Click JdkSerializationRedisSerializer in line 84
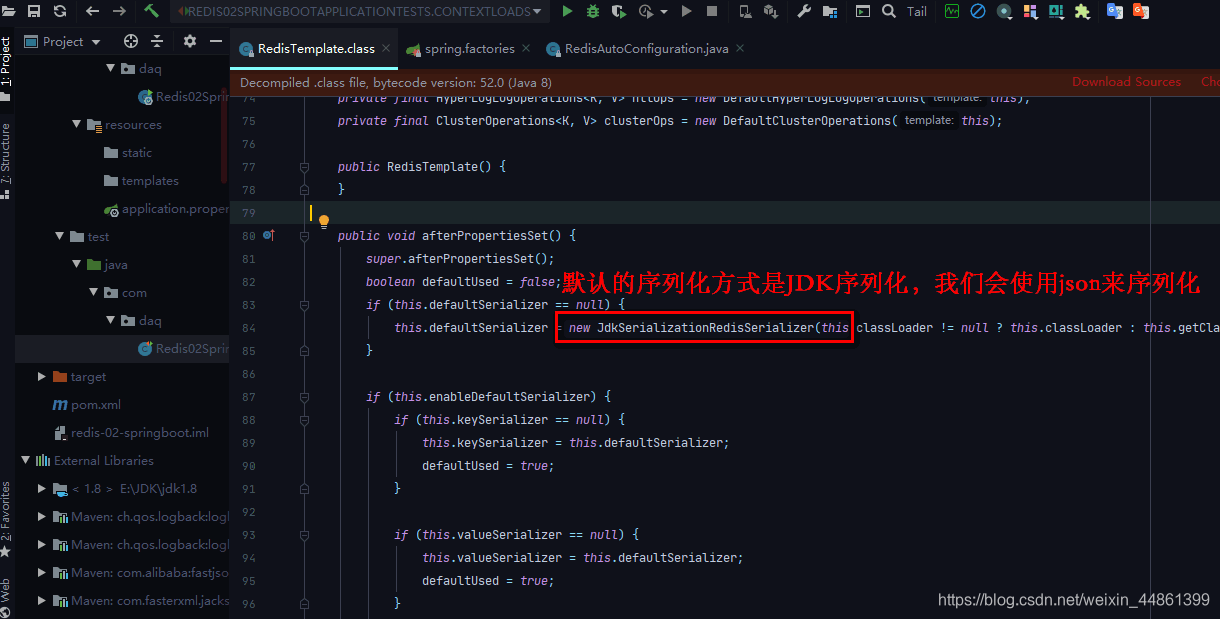Screen dimensions: 1220x619 pyautogui.click(x=706, y=328)
